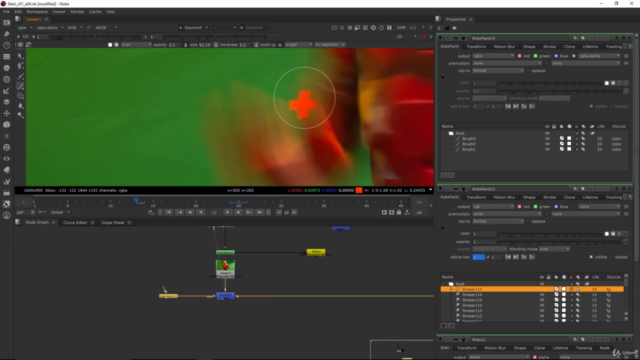Open the Stroke tab in RotoPaint13
Image resolution: width=640 pixels, height=360 pixels.
(x=549, y=47)
